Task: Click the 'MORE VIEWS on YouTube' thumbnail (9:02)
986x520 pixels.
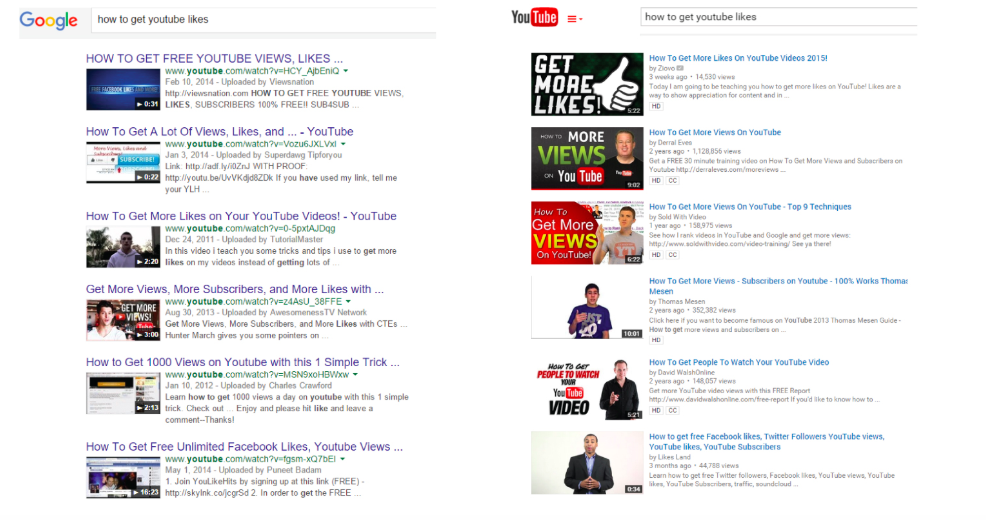Action: [587, 158]
